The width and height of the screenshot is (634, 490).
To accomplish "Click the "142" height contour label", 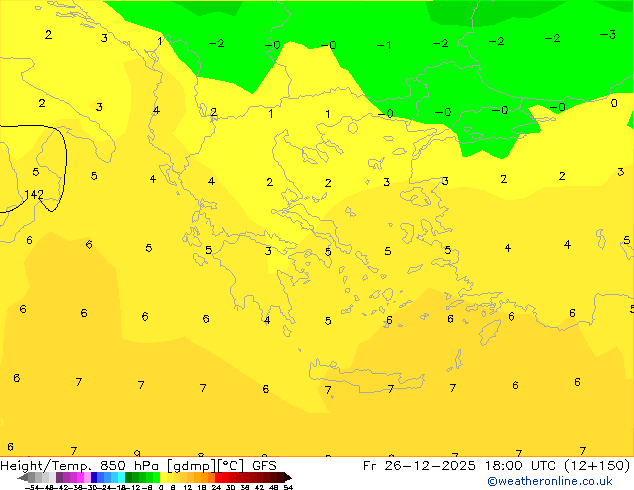I will click(x=34, y=194).
